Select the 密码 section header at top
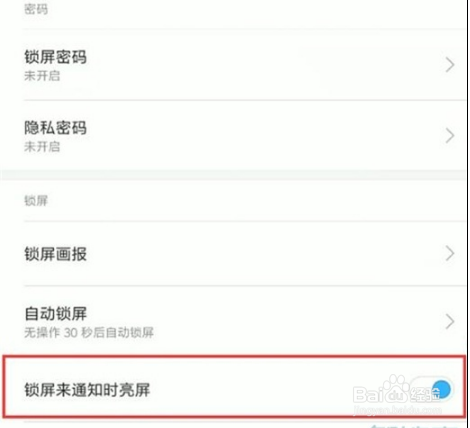The height and width of the screenshot is (428, 470). [36, 9]
